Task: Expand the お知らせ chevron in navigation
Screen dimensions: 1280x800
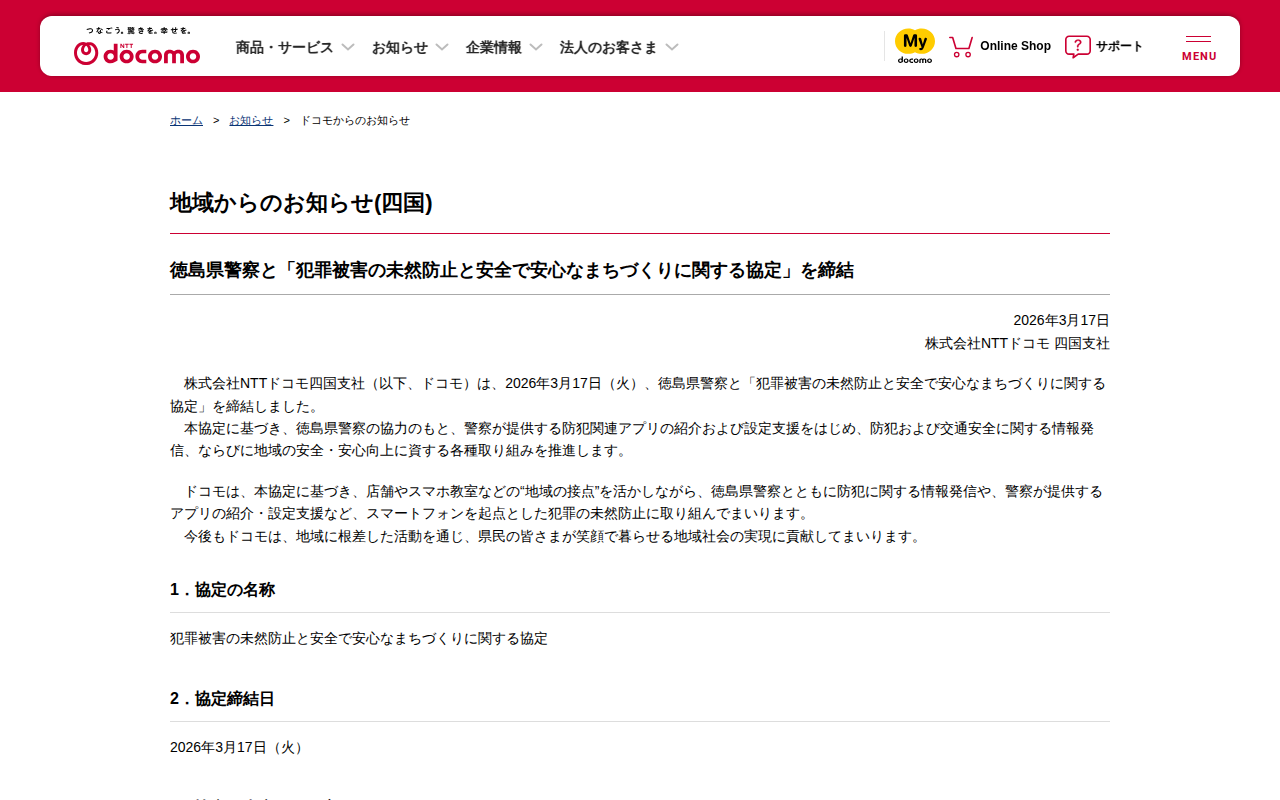Action: 442,47
